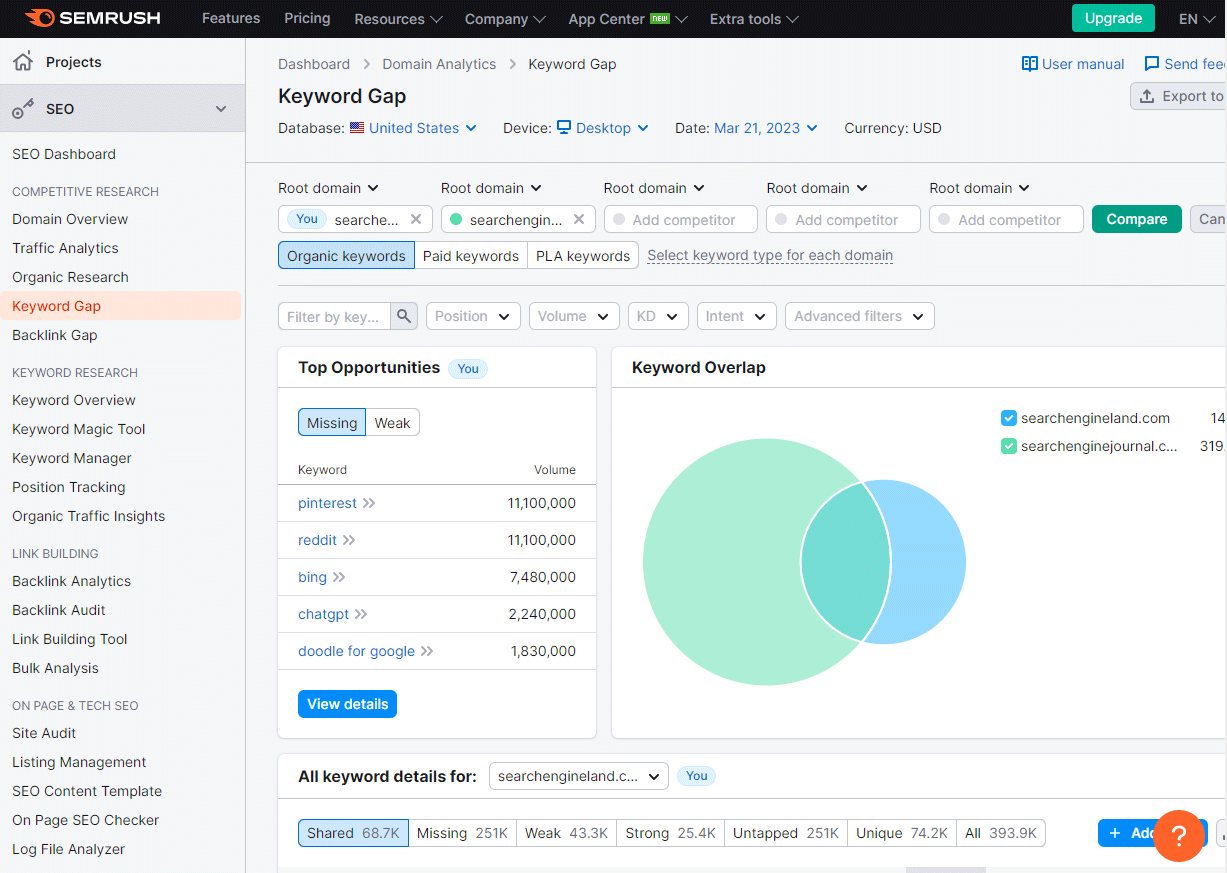1227x873 pixels.
Task: Switch to the Strong 25.4K tab
Action: 670,833
